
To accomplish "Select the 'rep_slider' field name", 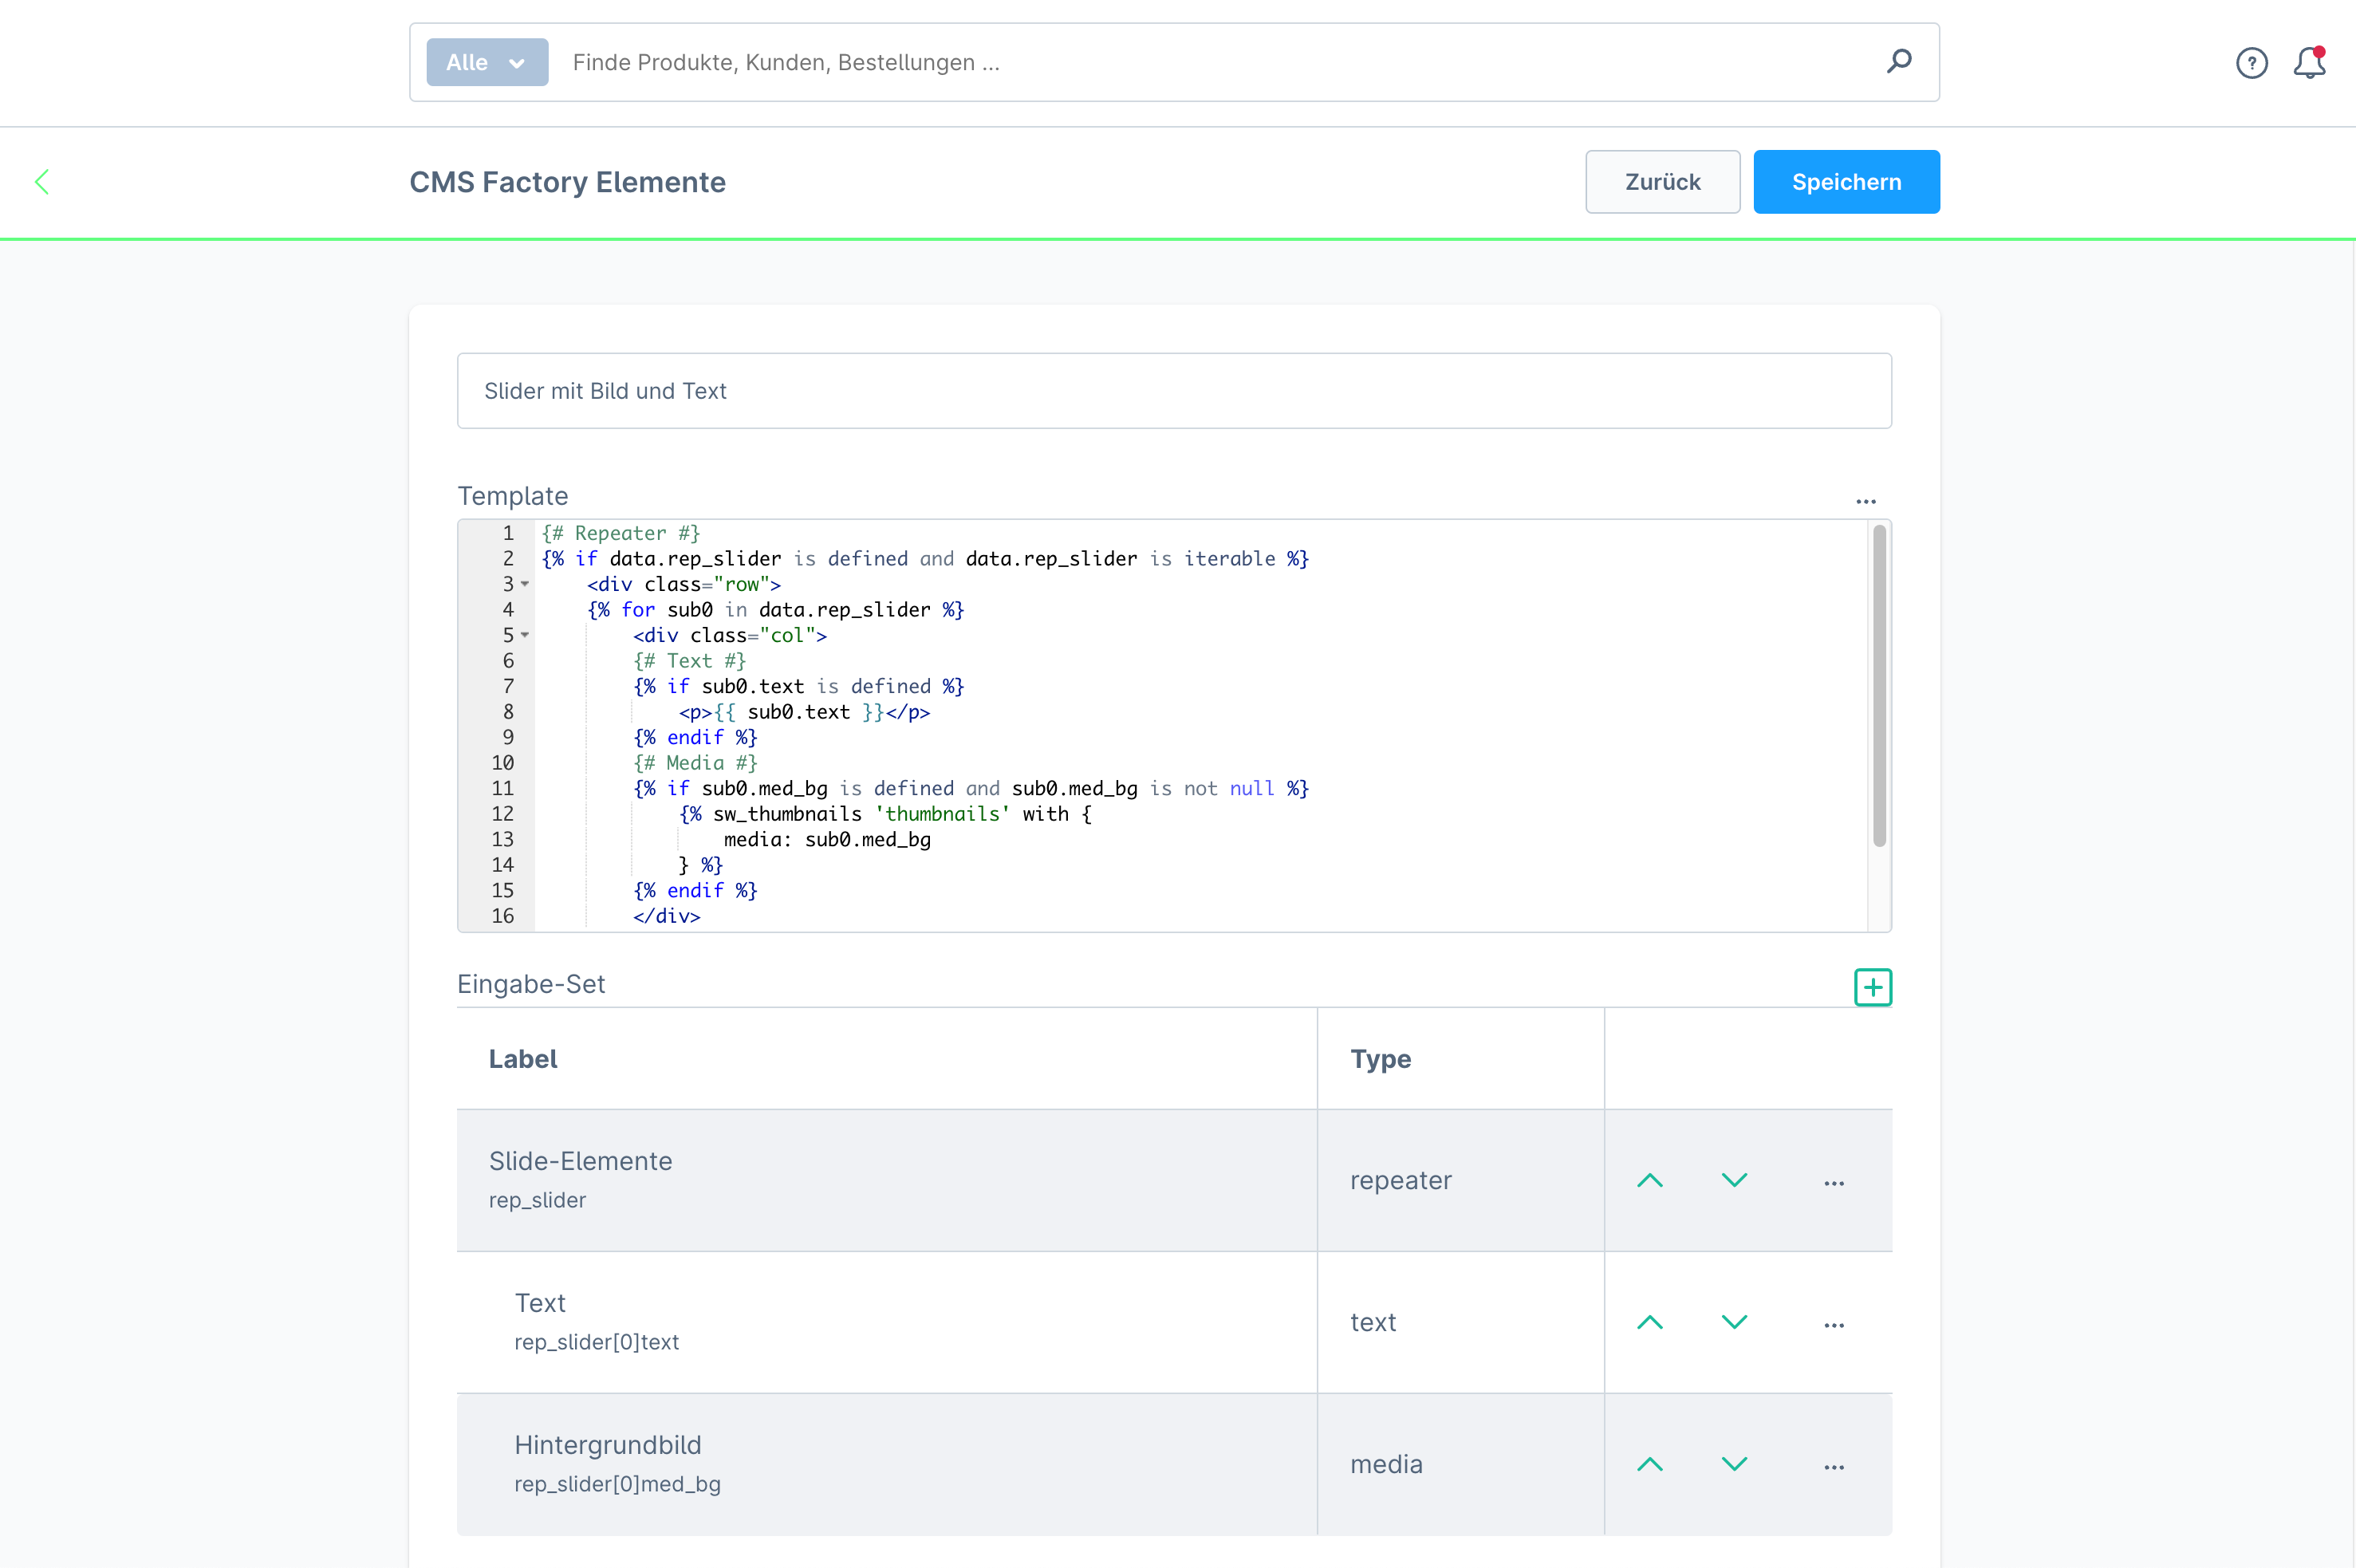I will [x=537, y=1200].
